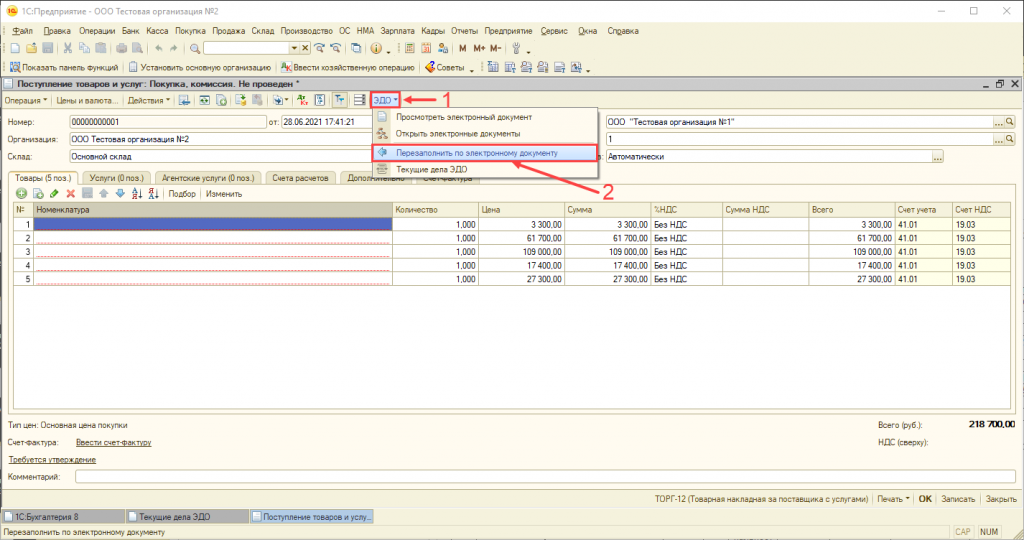This screenshot has height=540, width=1024.
Task: Expand the Печать dropdown button
Action: (891, 498)
